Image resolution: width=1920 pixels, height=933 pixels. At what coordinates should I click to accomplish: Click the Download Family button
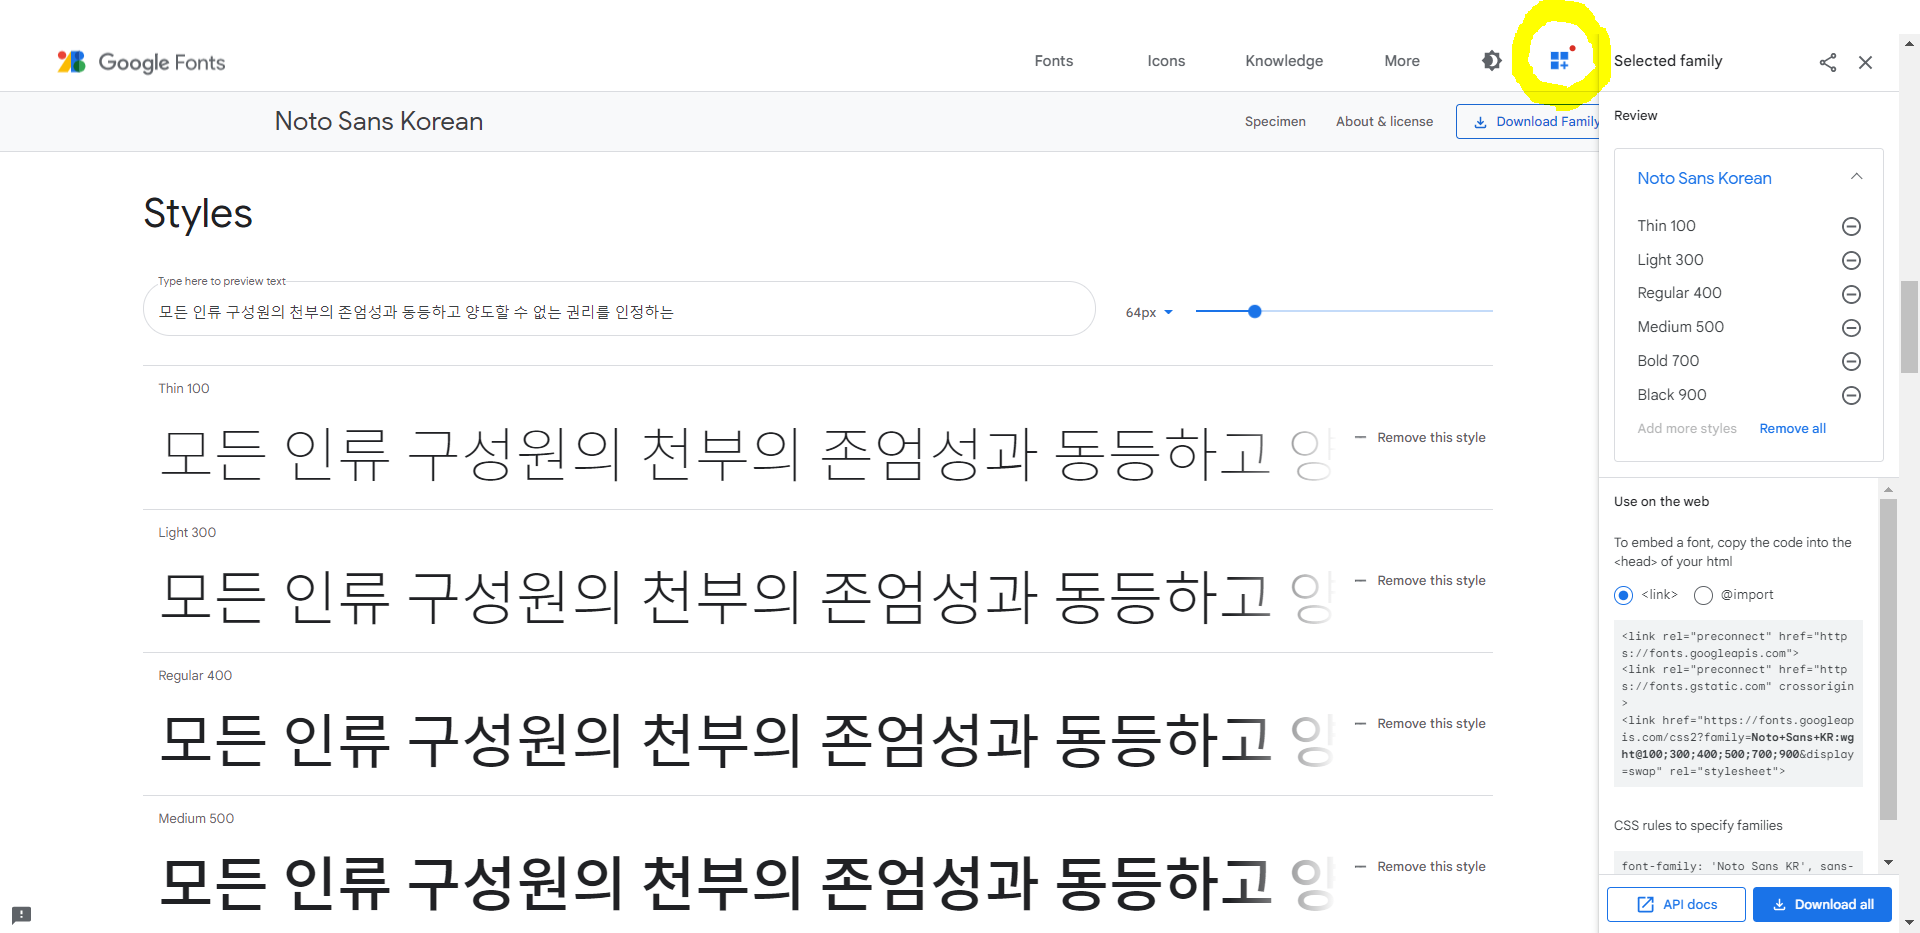(1529, 121)
